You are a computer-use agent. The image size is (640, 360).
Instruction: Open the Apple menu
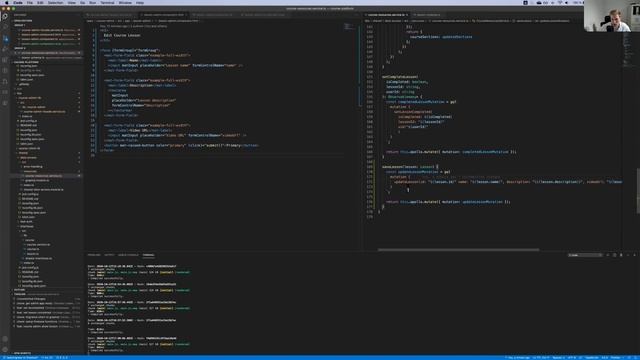click(x=7, y=2)
